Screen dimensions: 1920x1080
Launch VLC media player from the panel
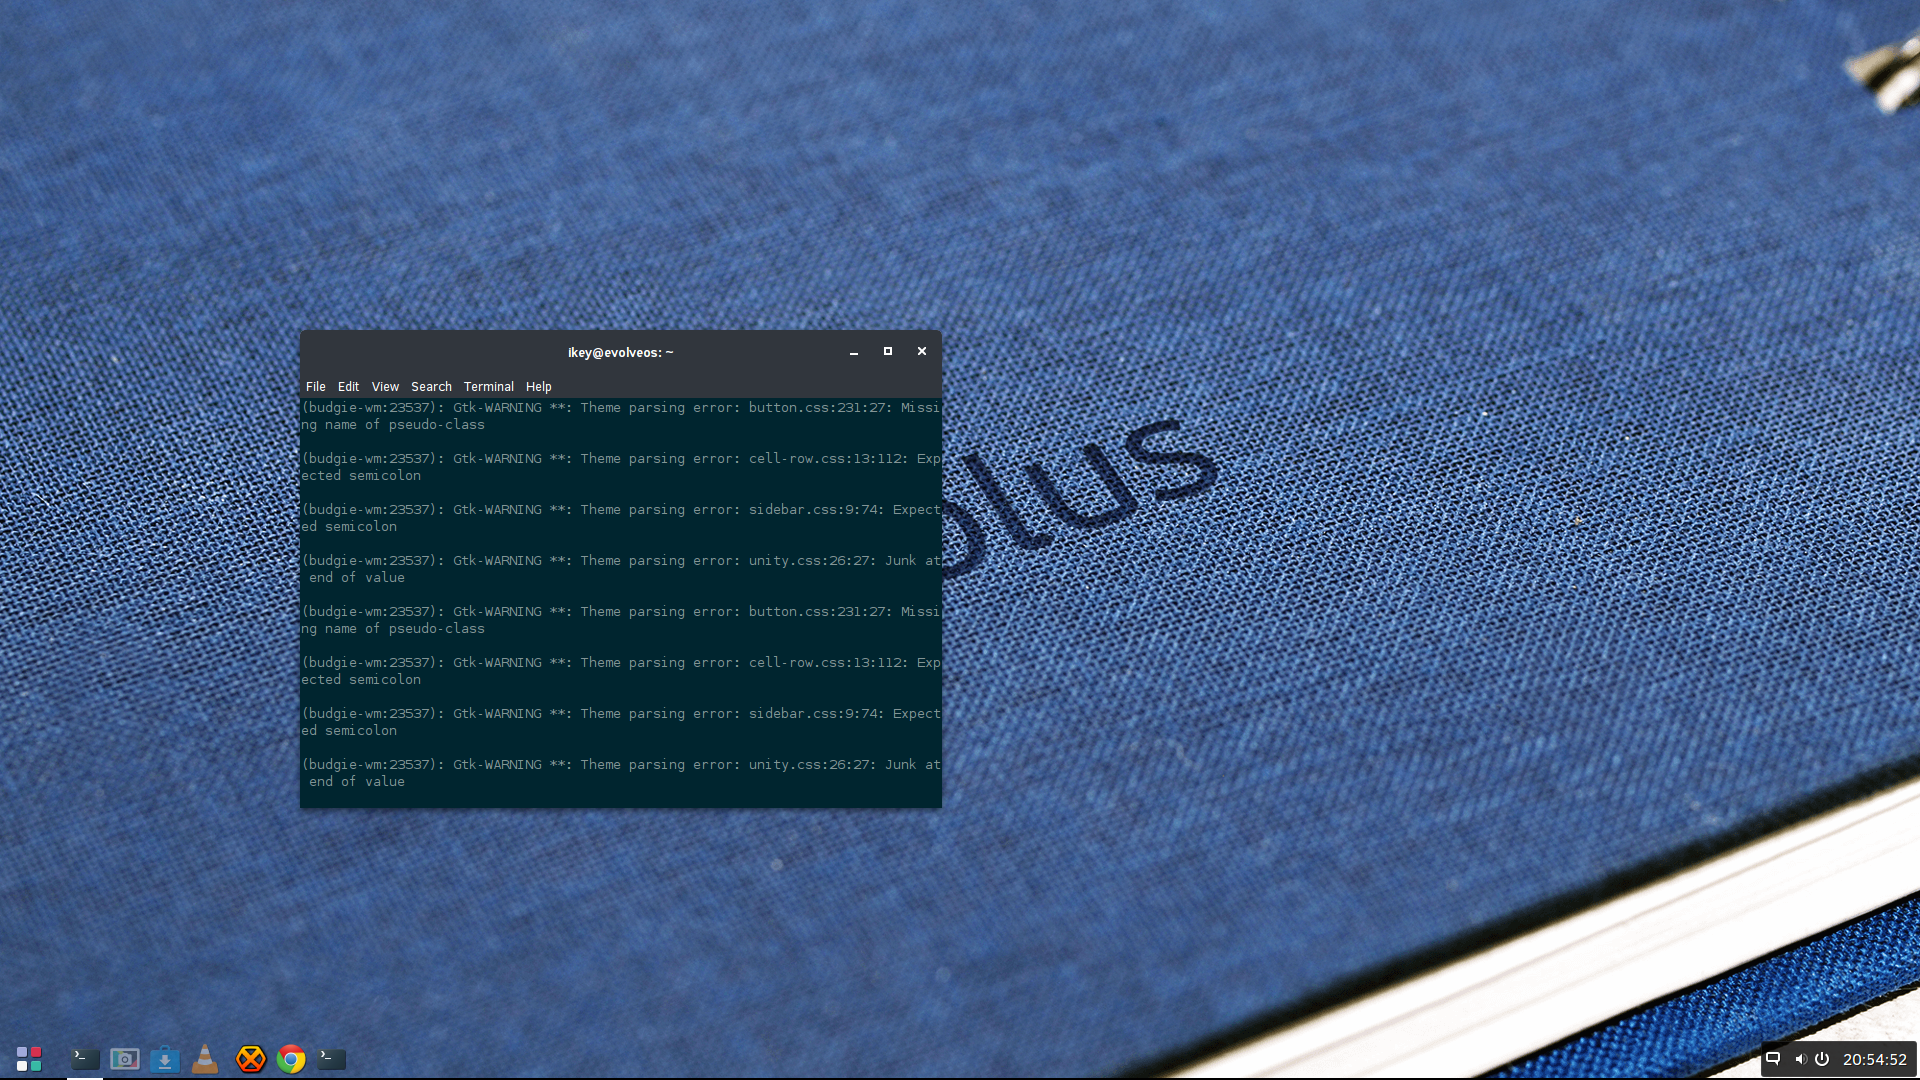coord(205,1059)
